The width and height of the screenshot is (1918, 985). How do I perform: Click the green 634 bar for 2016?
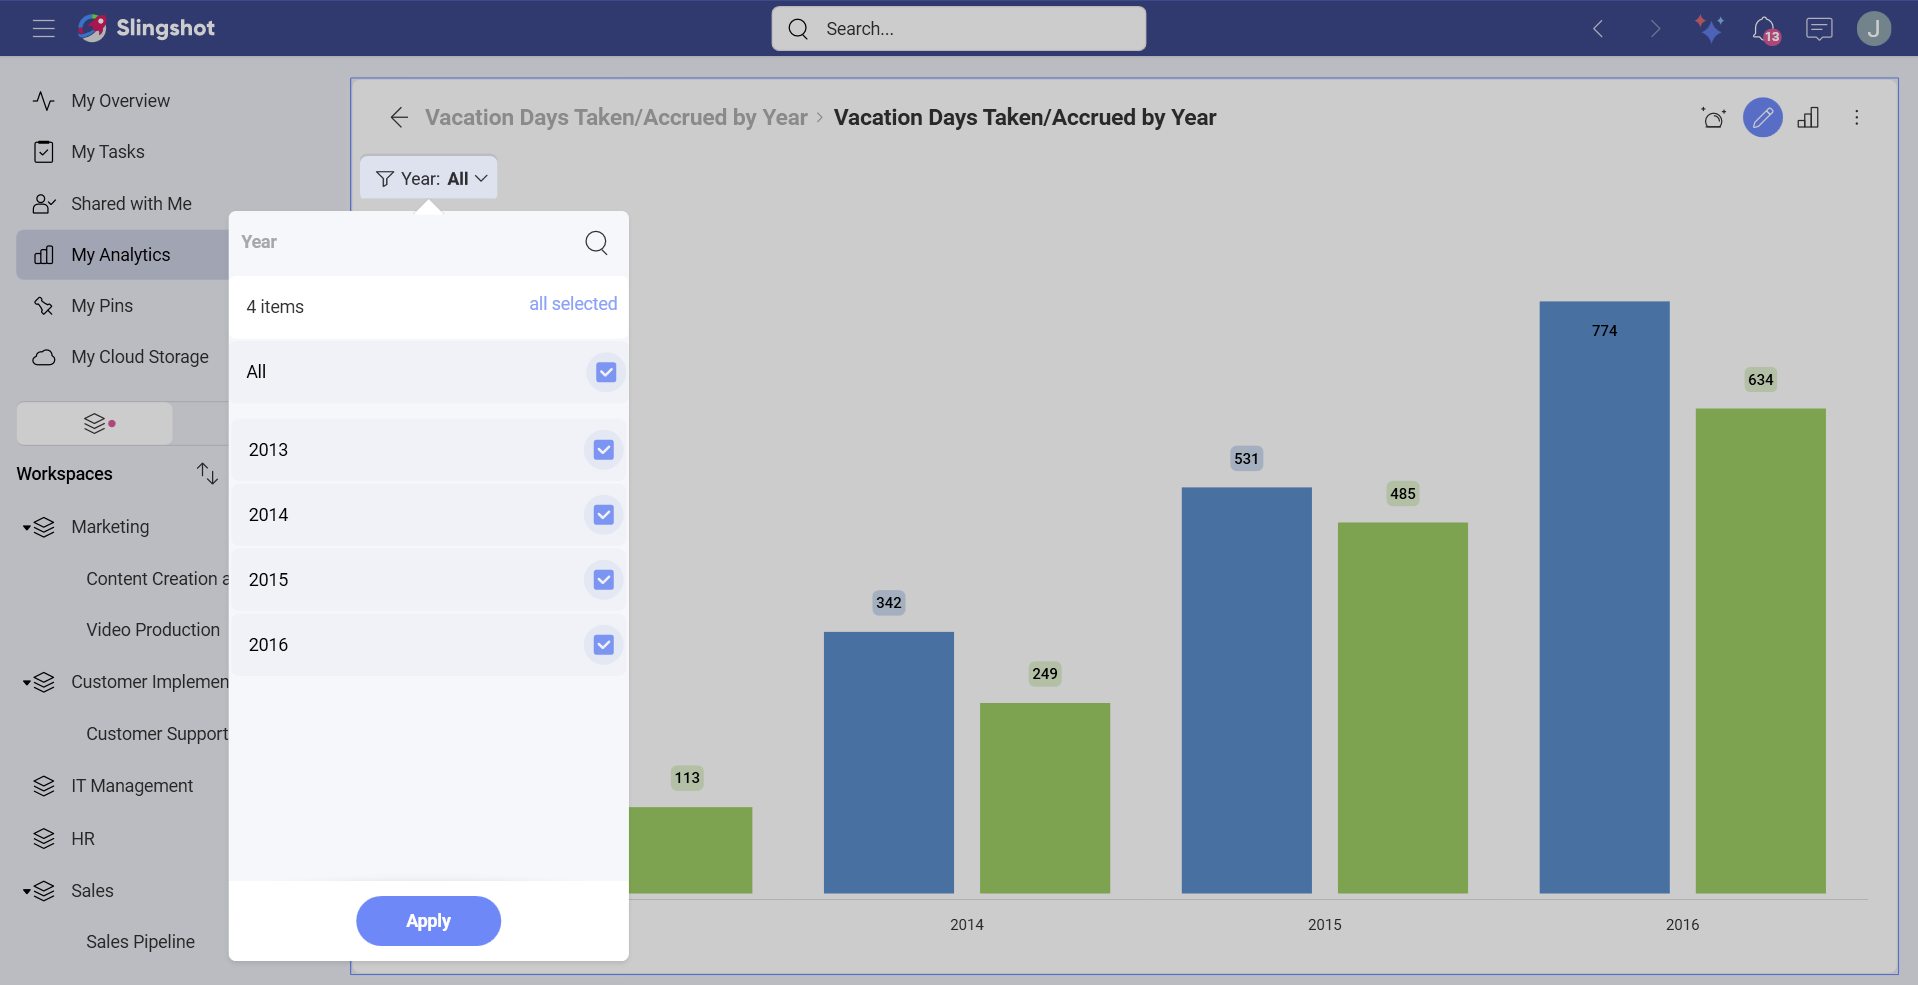click(1760, 651)
